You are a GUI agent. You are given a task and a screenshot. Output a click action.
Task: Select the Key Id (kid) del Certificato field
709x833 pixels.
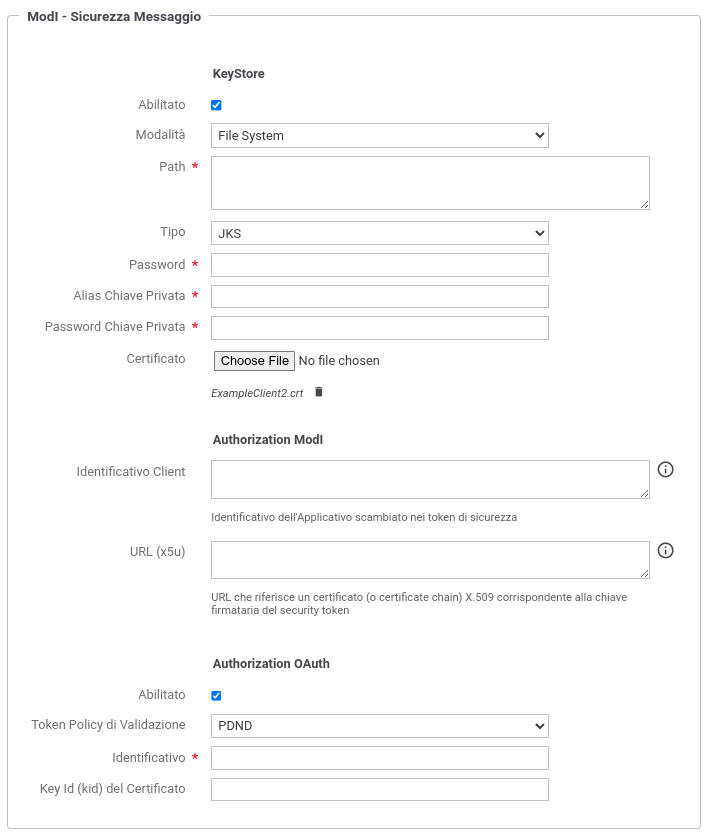point(379,790)
